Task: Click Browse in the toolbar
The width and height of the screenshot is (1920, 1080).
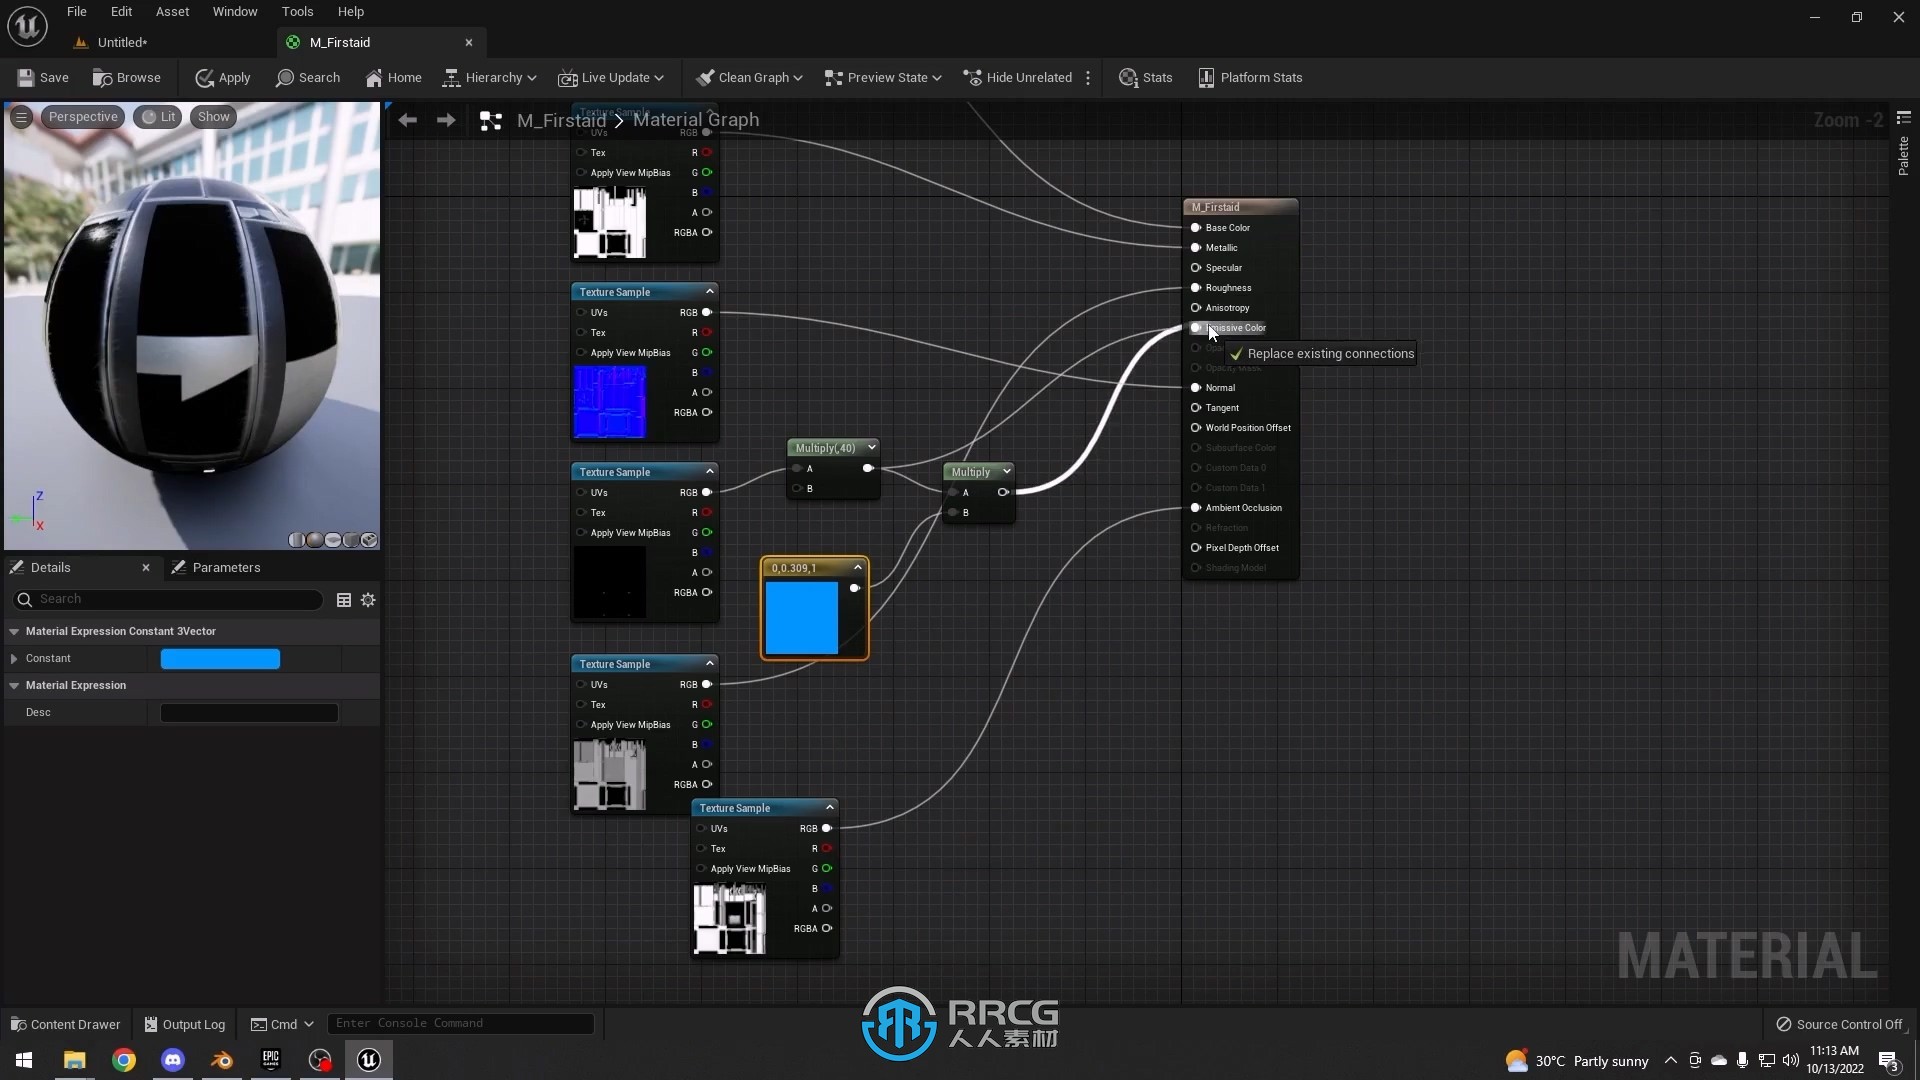Action: click(x=127, y=77)
